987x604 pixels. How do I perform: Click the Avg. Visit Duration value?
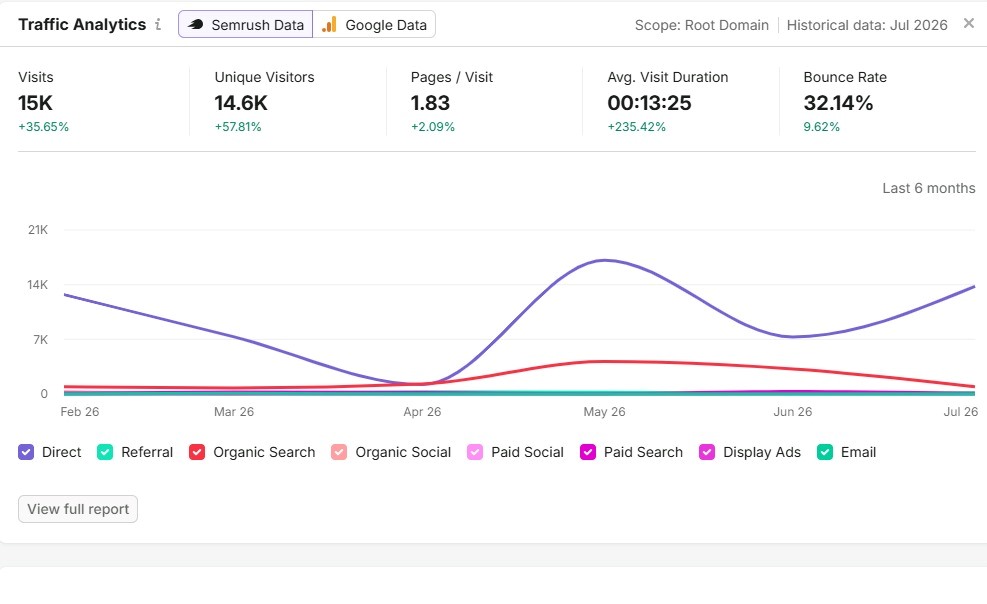tap(649, 103)
